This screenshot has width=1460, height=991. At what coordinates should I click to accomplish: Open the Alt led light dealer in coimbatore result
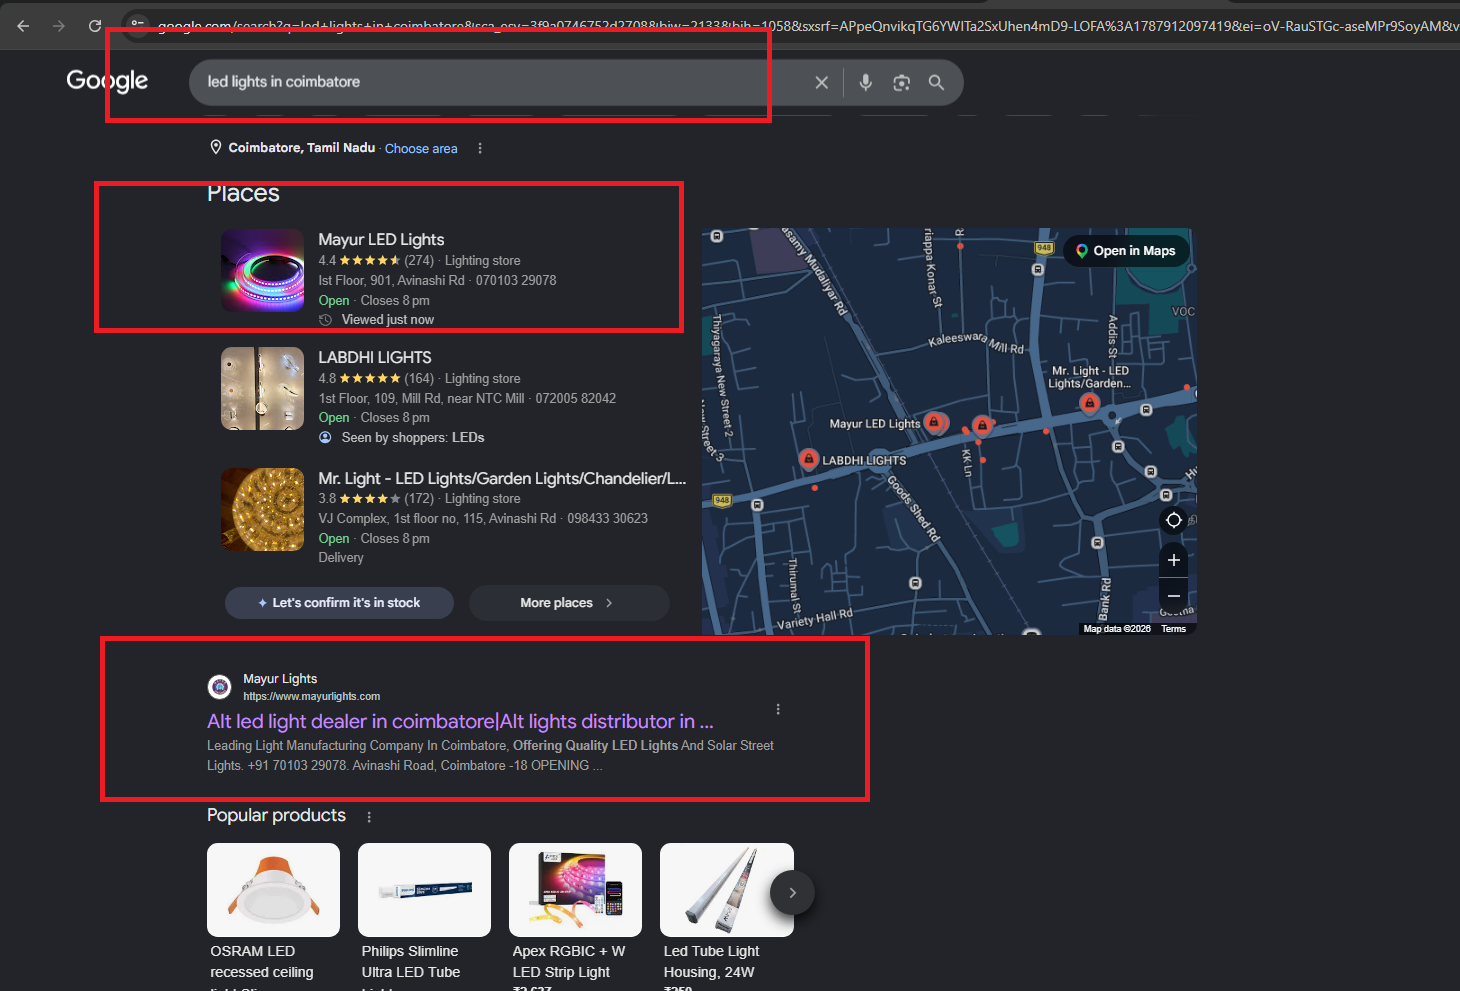(x=460, y=721)
